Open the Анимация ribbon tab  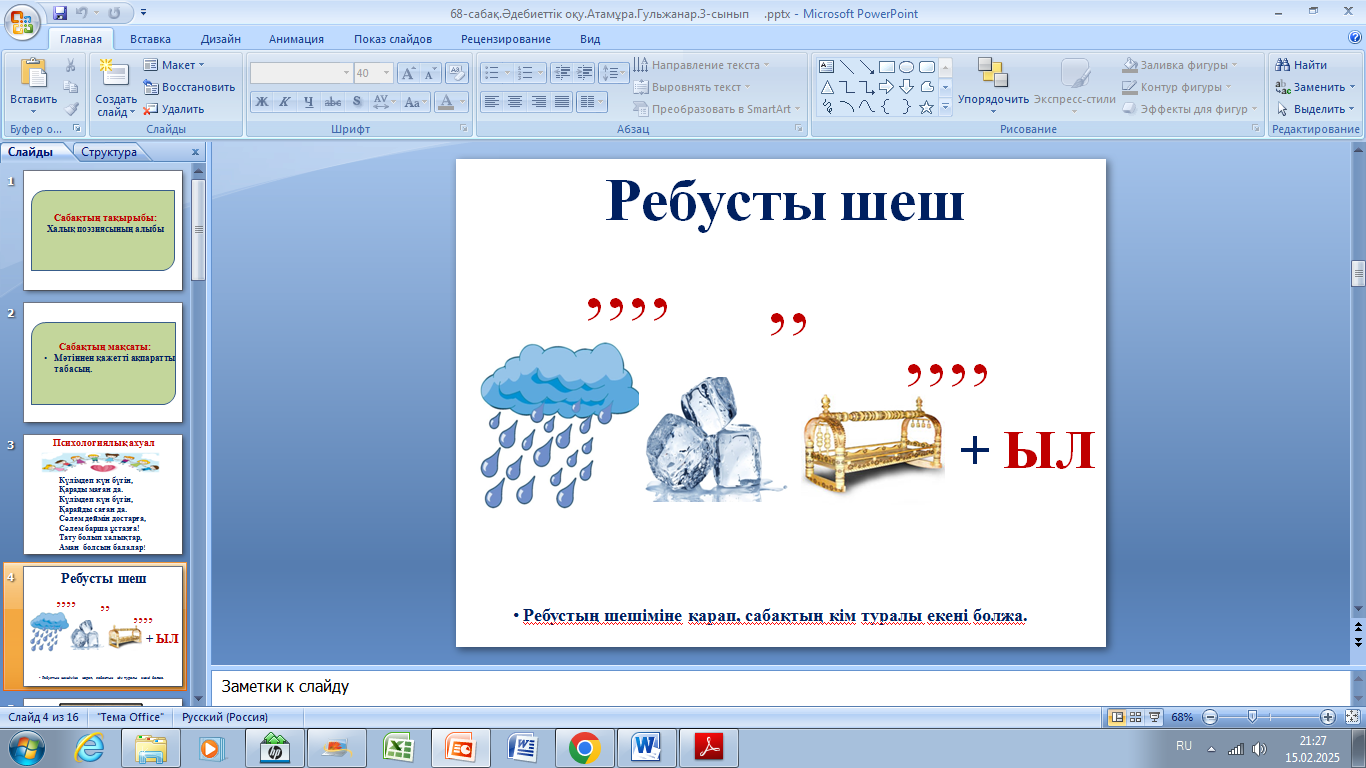point(296,39)
